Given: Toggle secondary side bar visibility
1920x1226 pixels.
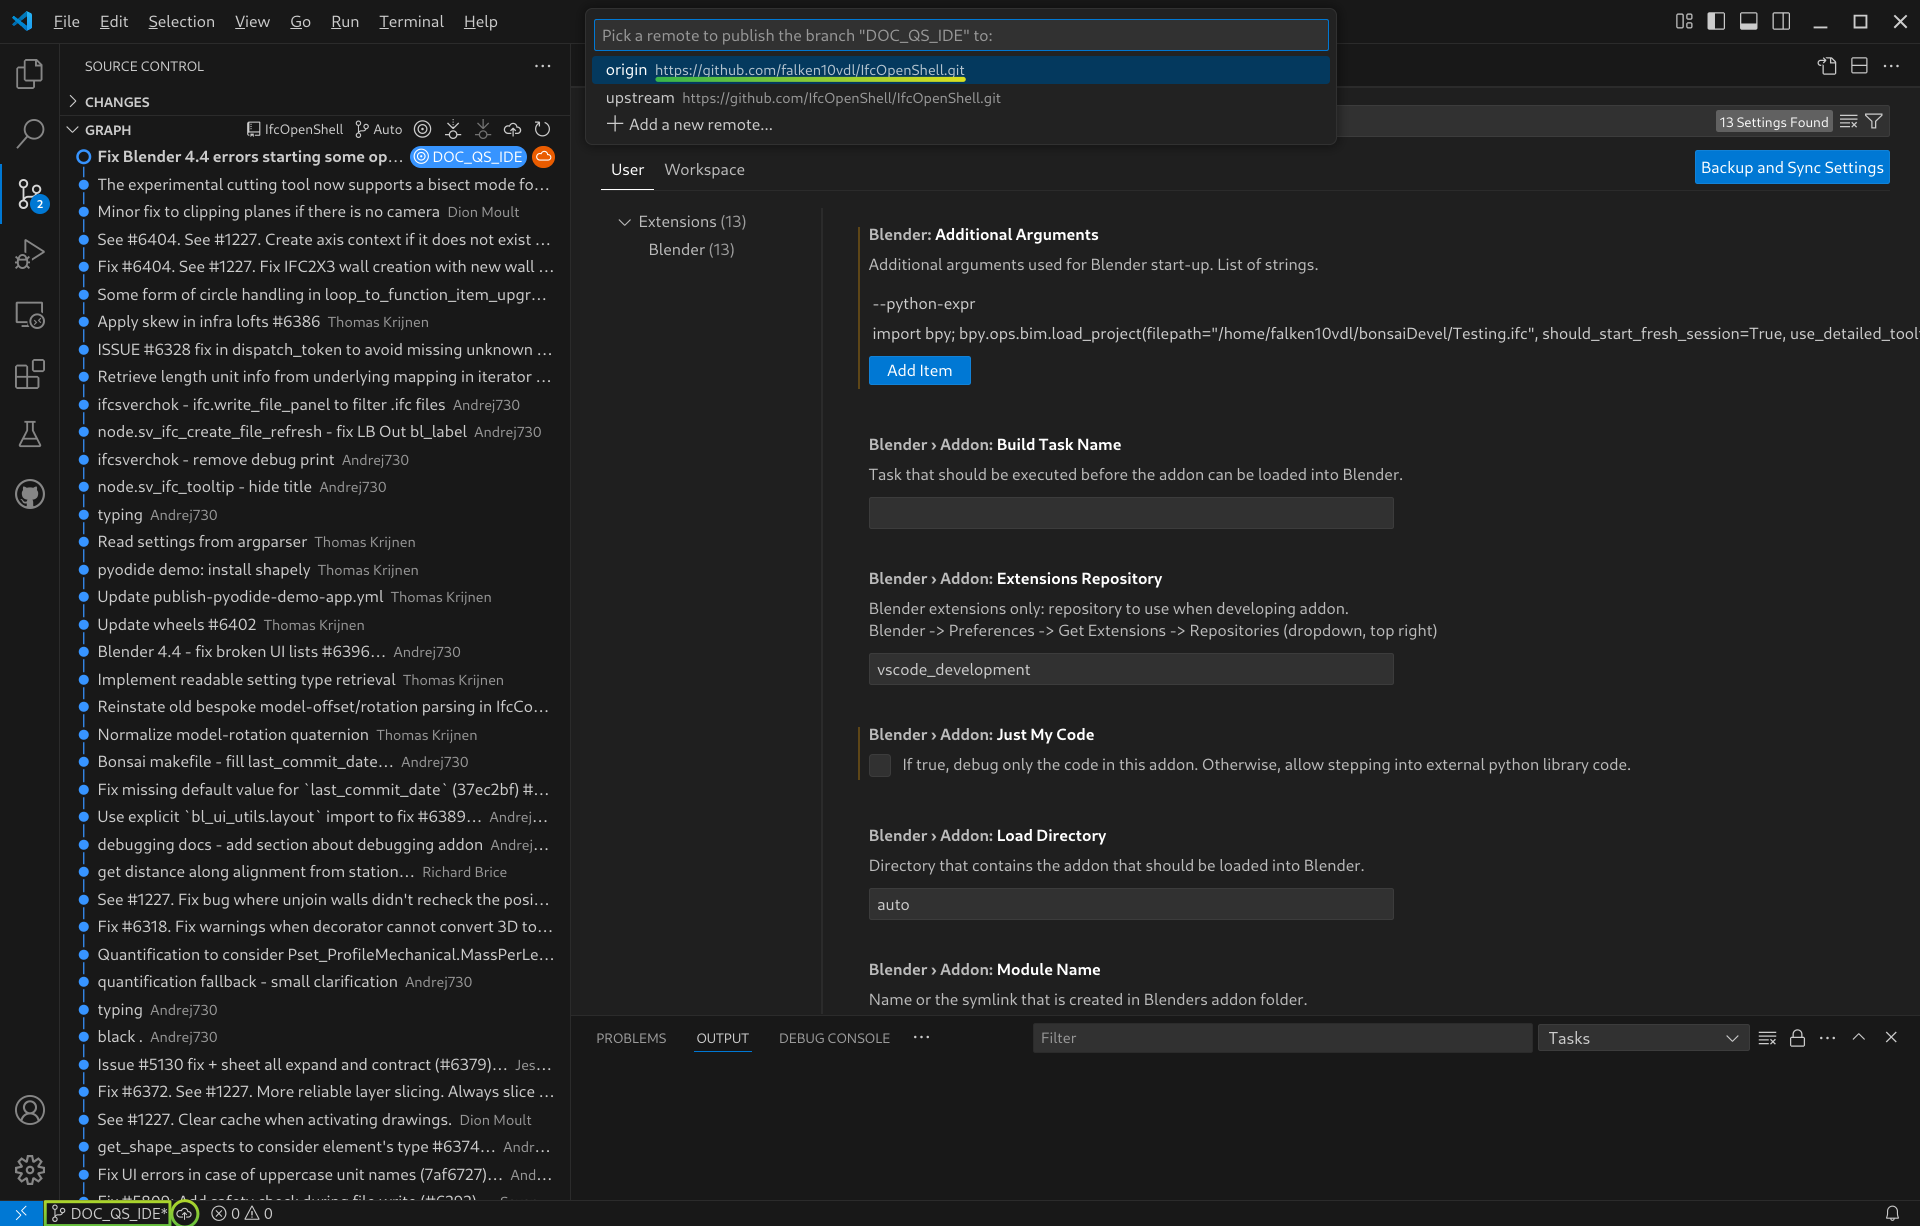Looking at the screenshot, I should (1781, 21).
